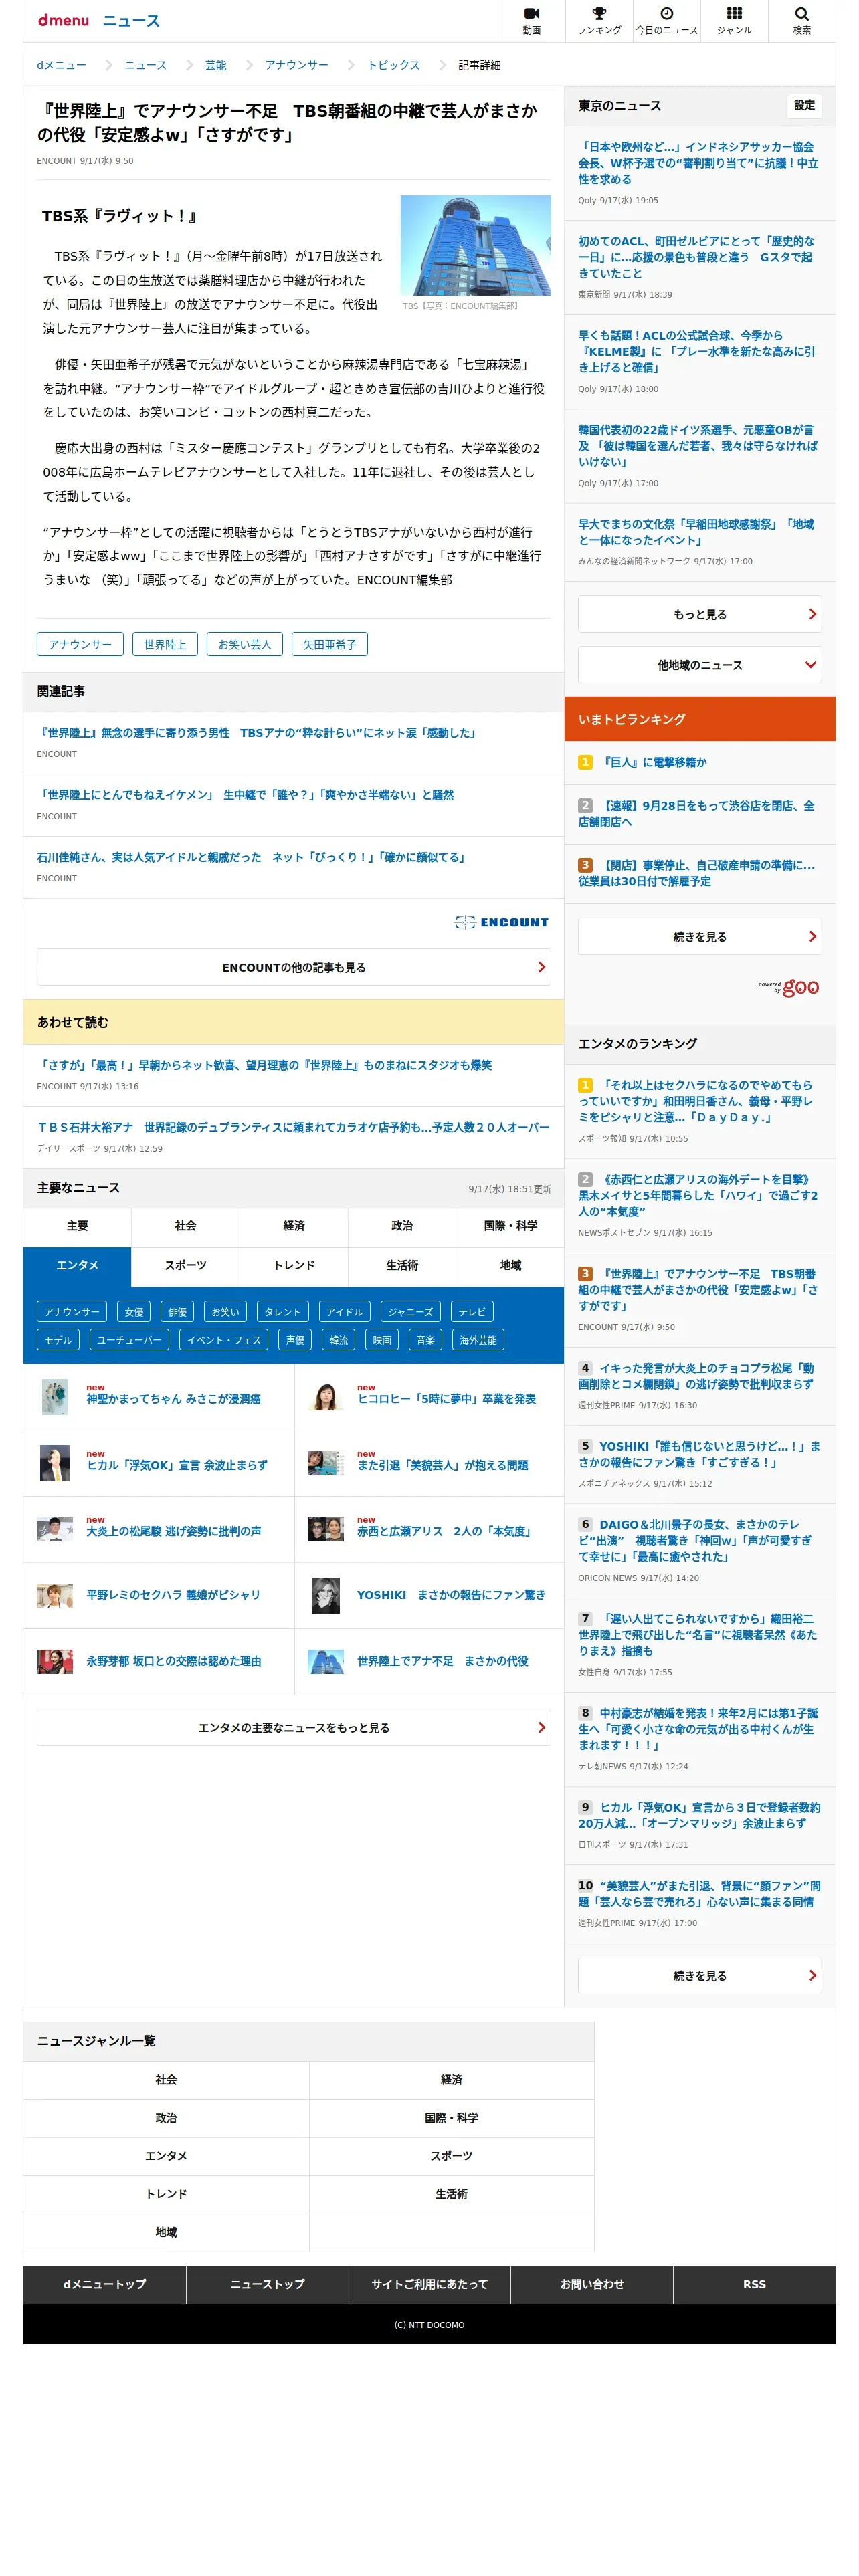
Task: Select the 主要 news tab
Action: tap(77, 1226)
